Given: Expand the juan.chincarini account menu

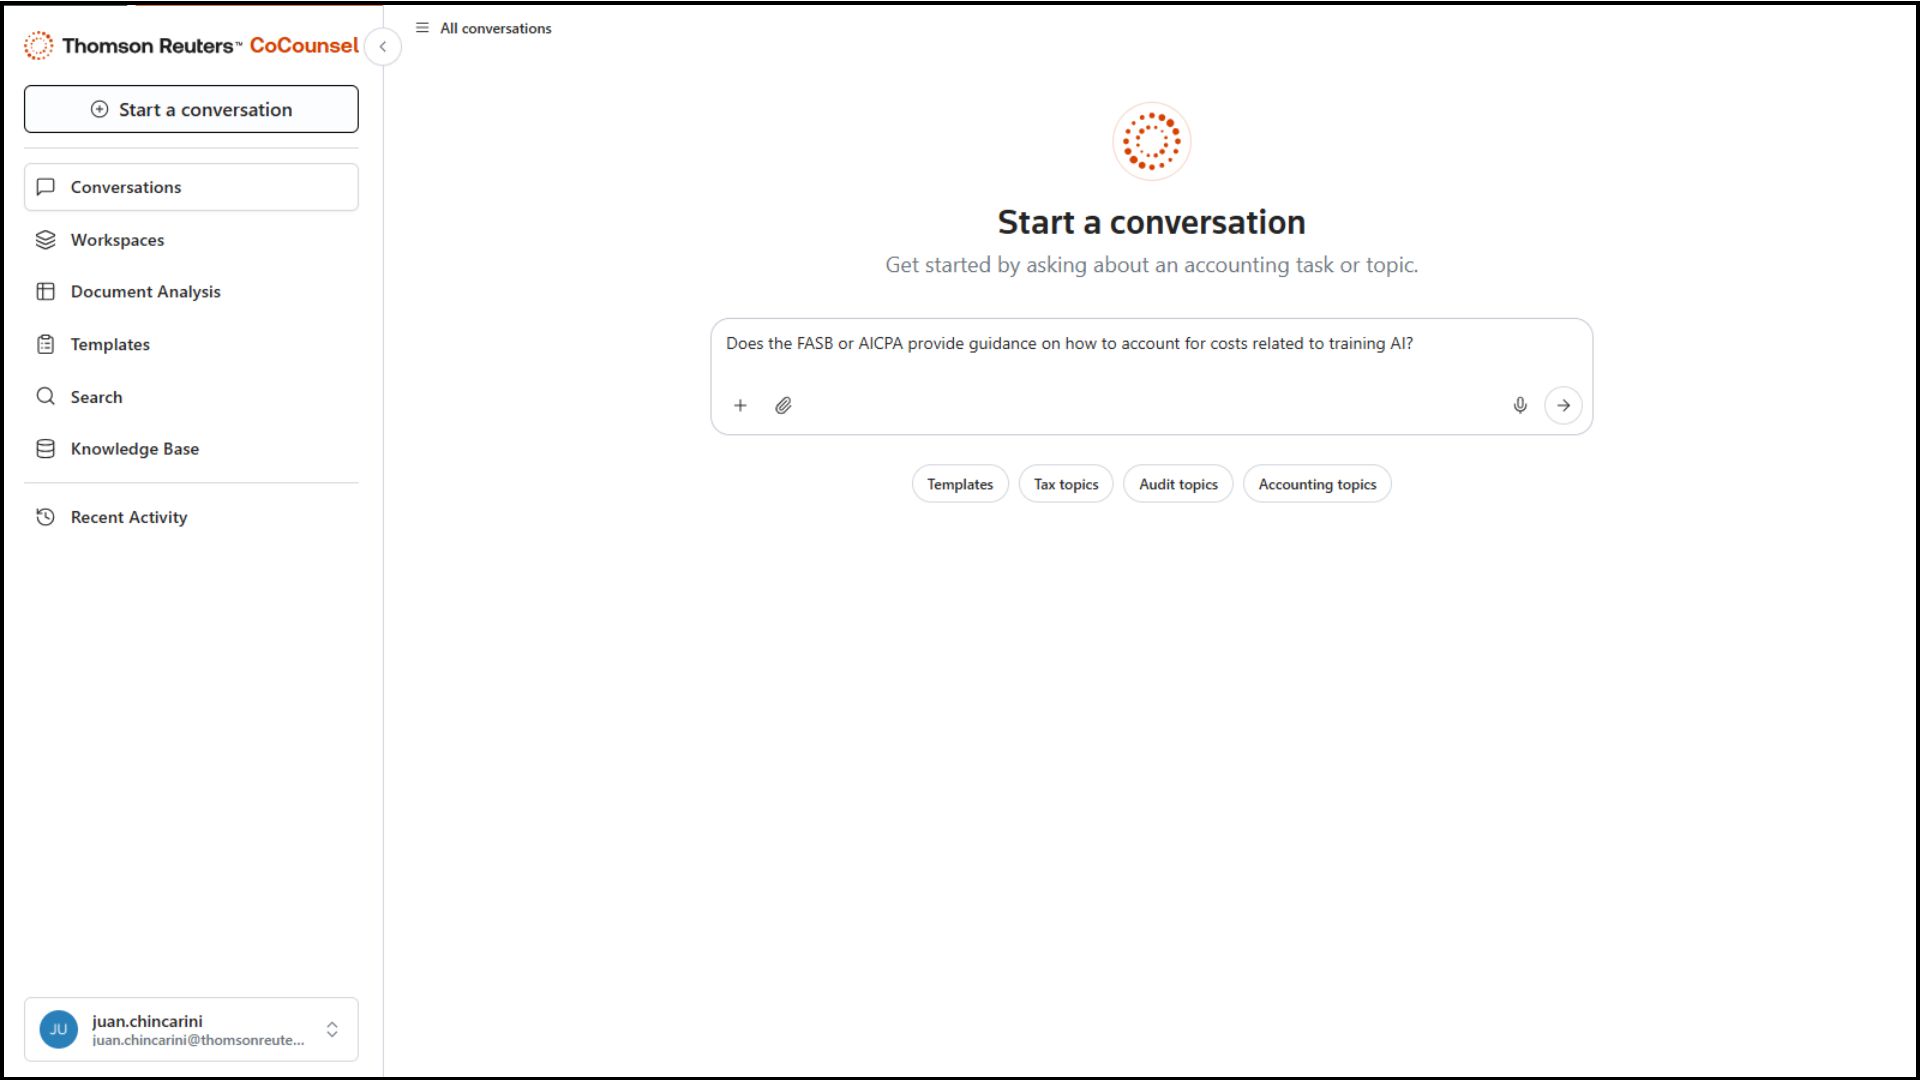Looking at the screenshot, I should click(x=332, y=1029).
